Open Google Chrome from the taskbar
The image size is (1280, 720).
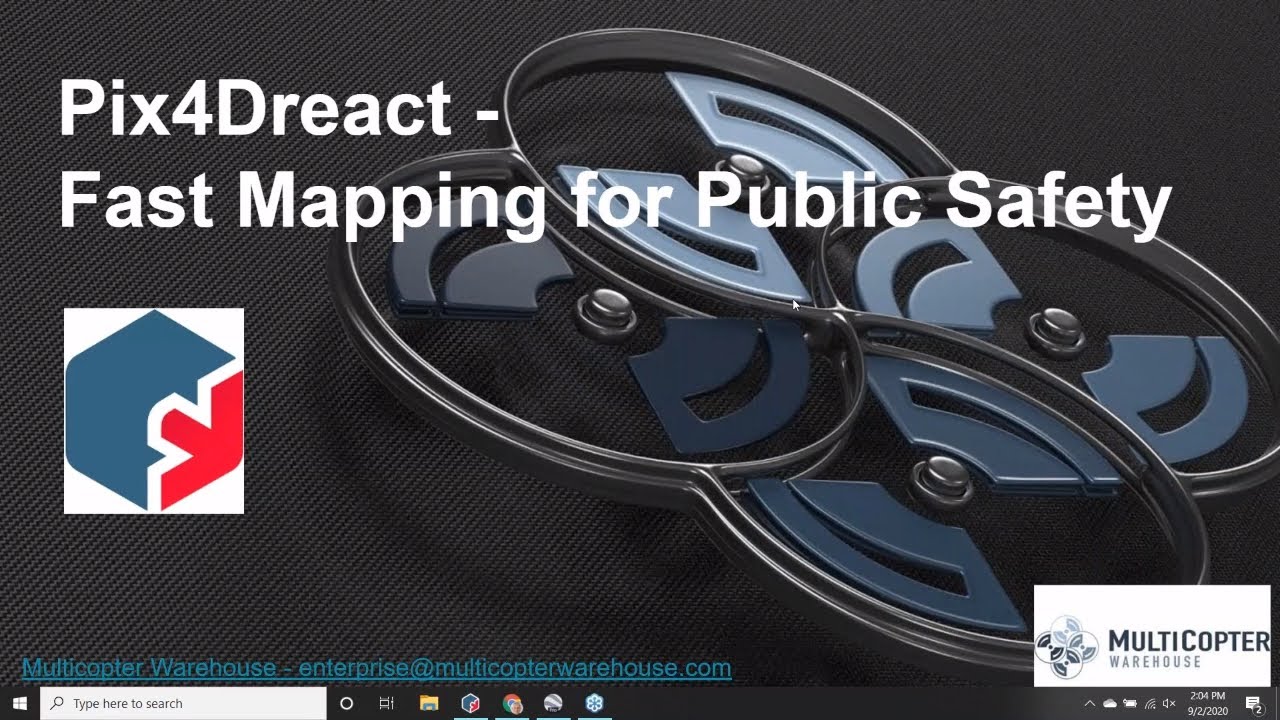coord(512,703)
